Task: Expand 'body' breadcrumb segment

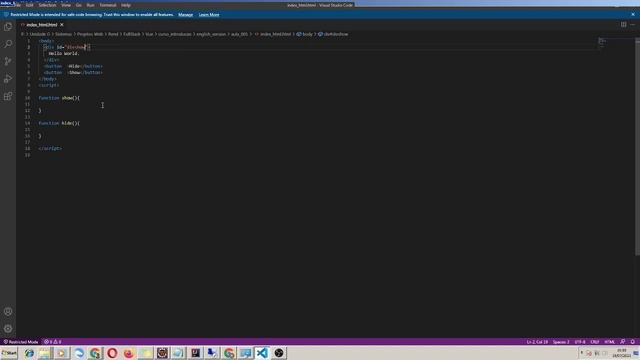Action: pyautogui.click(x=304, y=34)
